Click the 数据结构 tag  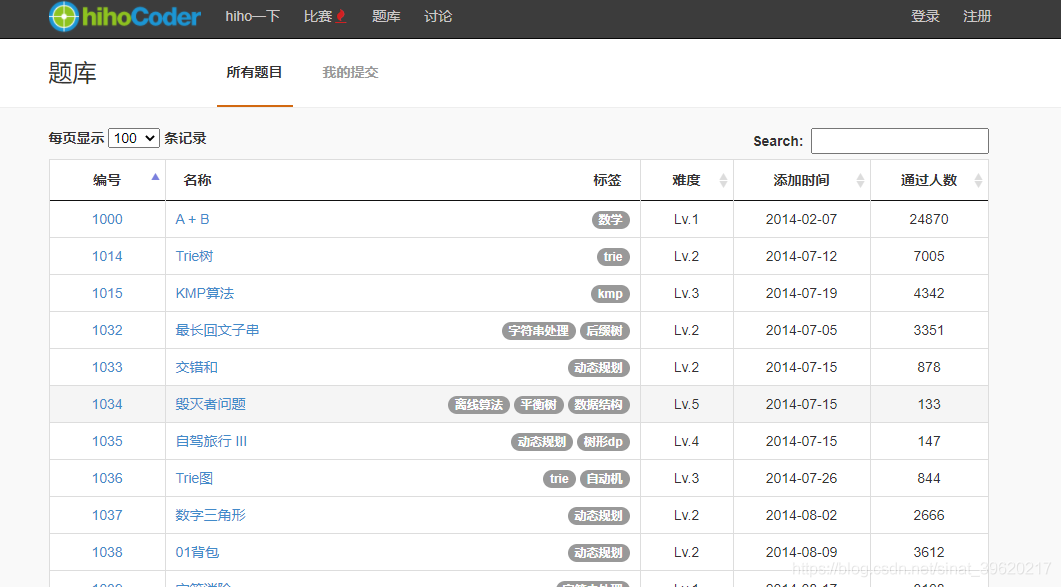tap(599, 405)
